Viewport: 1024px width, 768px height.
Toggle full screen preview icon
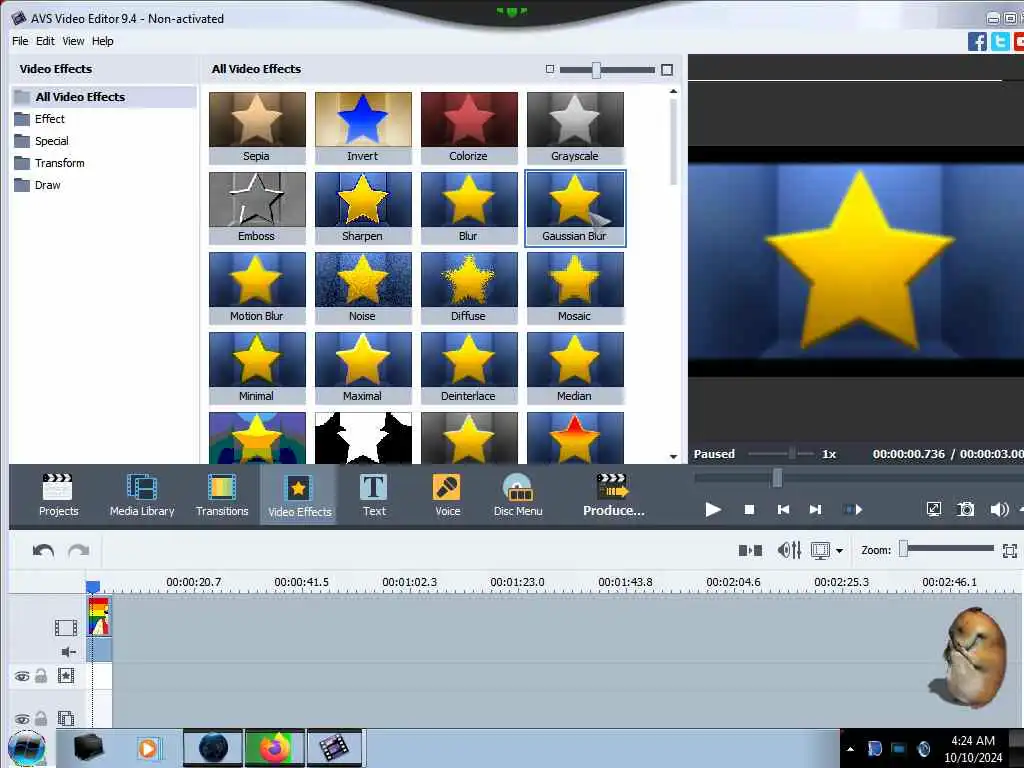pyautogui.click(x=934, y=509)
